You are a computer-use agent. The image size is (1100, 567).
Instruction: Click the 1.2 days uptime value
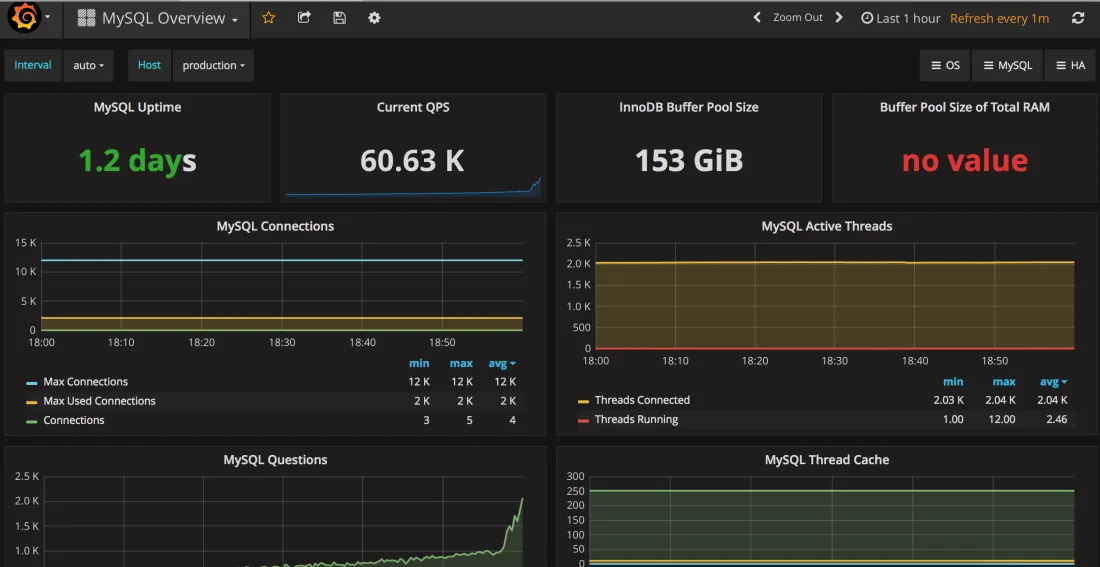[x=138, y=161]
